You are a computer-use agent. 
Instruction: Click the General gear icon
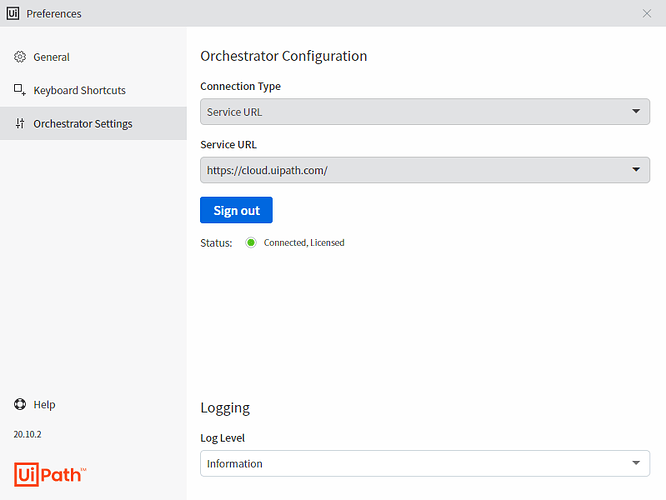click(x=20, y=57)
